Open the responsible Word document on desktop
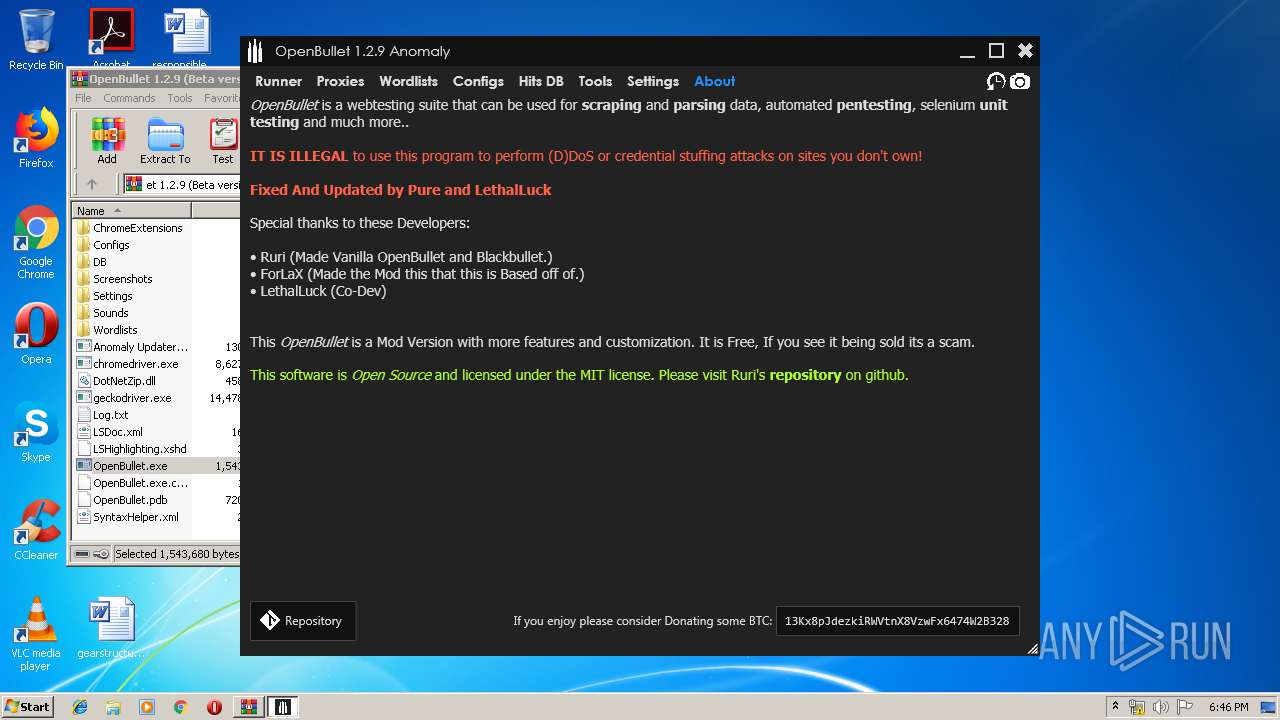 [186, 40]
